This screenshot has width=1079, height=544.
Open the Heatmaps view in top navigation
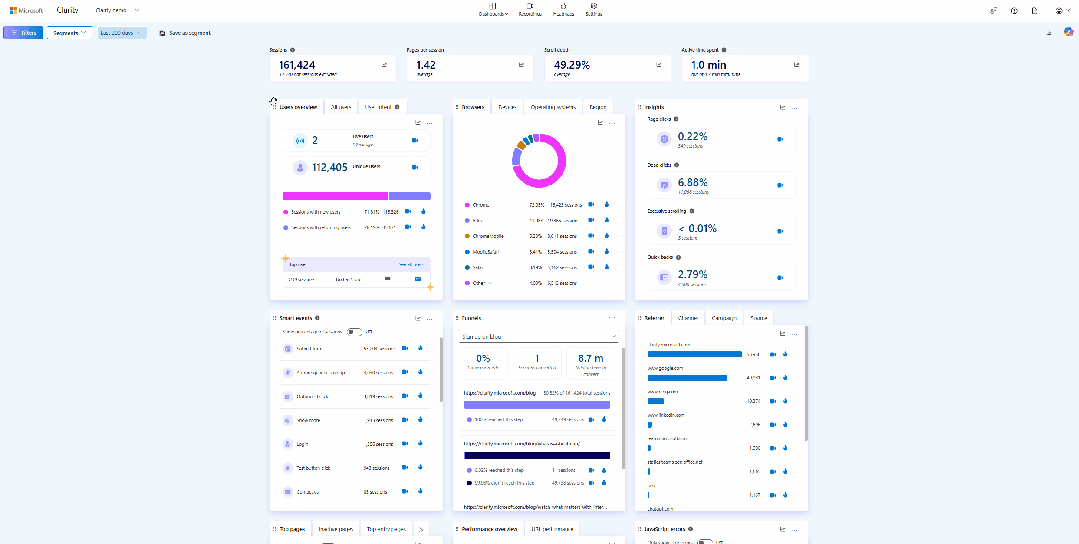(x=563, y=10)
